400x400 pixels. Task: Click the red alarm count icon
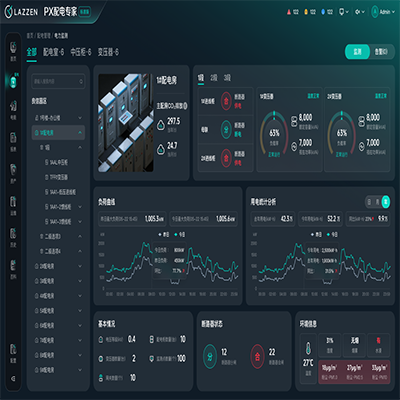coord(289,12)
